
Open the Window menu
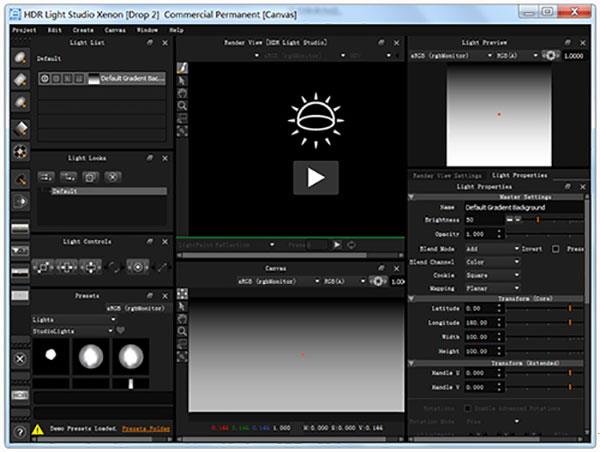[147, 30]
